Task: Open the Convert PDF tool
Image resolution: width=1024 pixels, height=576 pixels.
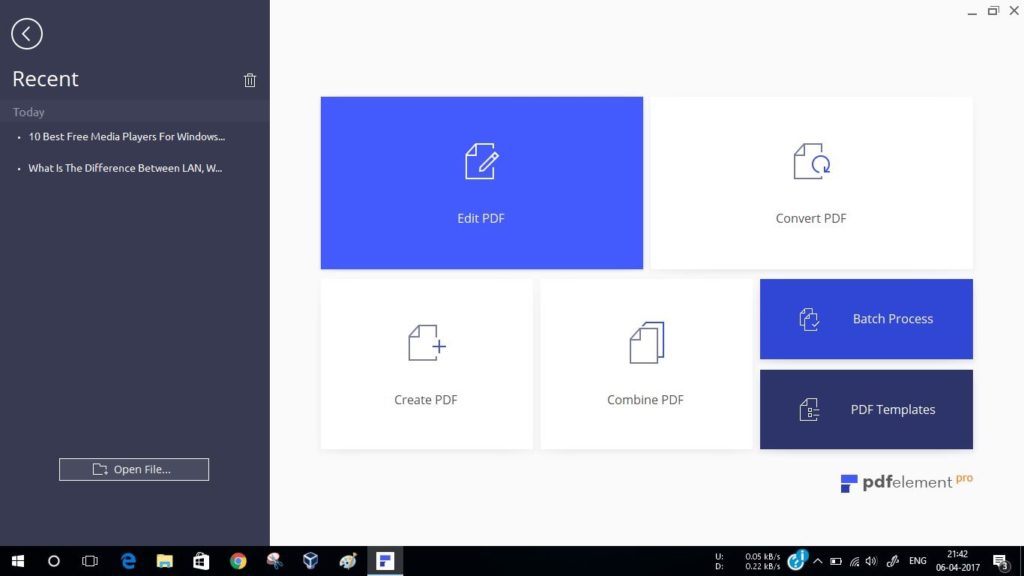Action: coord(810,182)
